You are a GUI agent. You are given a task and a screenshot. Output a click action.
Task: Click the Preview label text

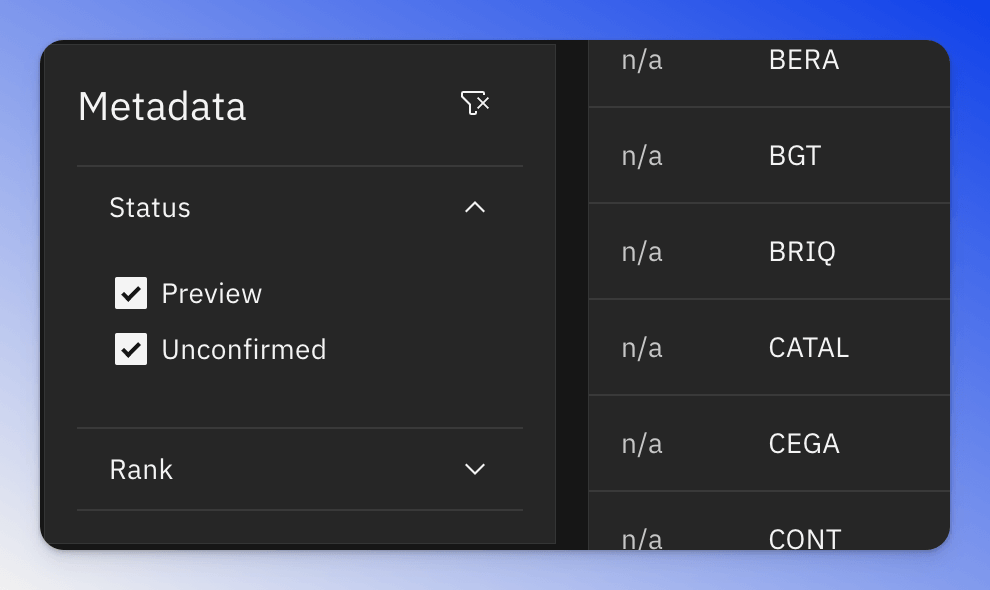(212, 294)
